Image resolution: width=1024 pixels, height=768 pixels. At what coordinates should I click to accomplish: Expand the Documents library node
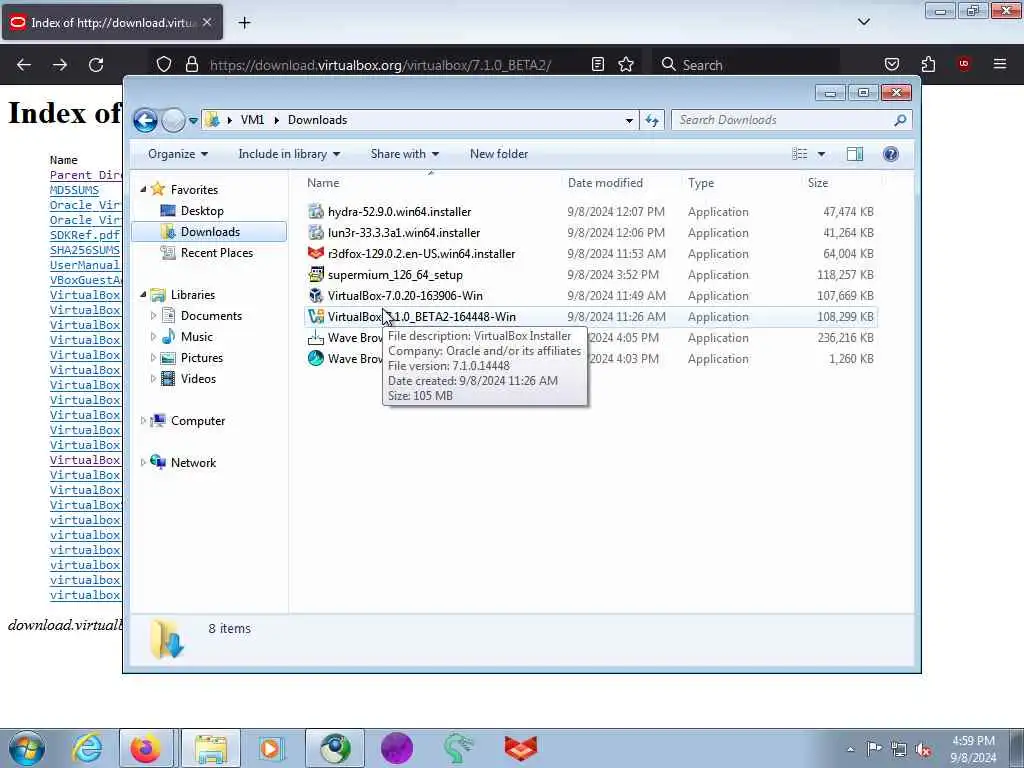click(153, 316)
